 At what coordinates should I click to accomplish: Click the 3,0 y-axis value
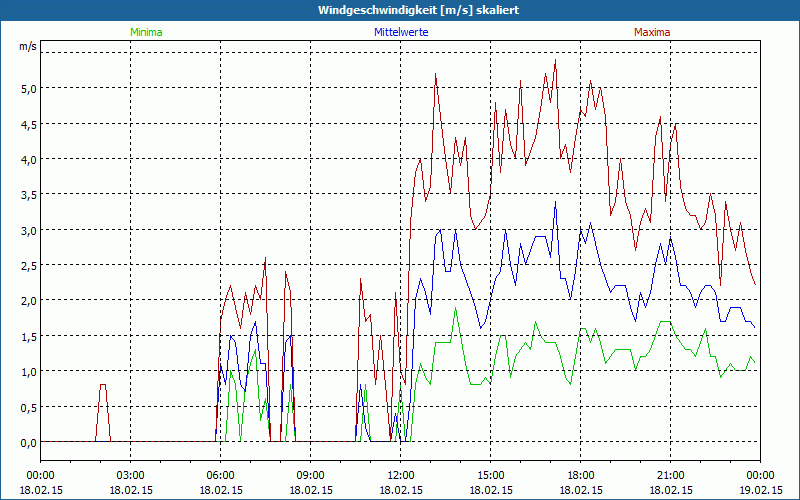point(29,230)
